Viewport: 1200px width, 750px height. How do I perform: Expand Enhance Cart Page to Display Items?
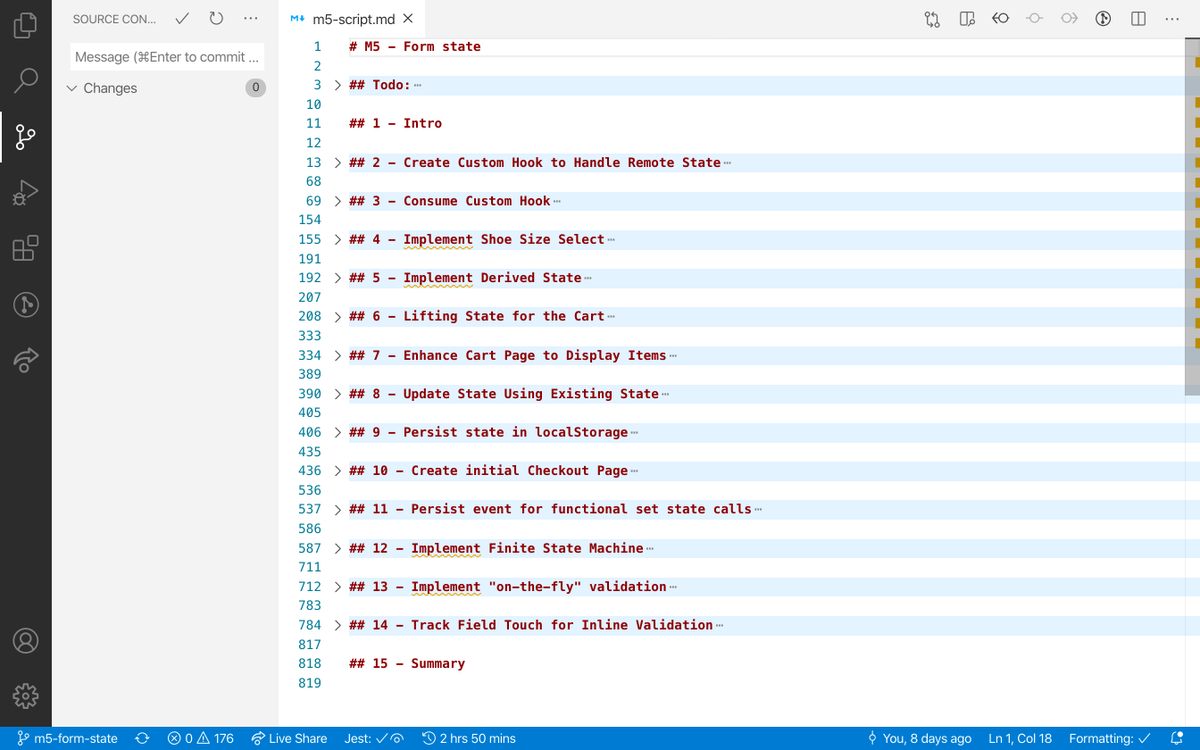337,355
